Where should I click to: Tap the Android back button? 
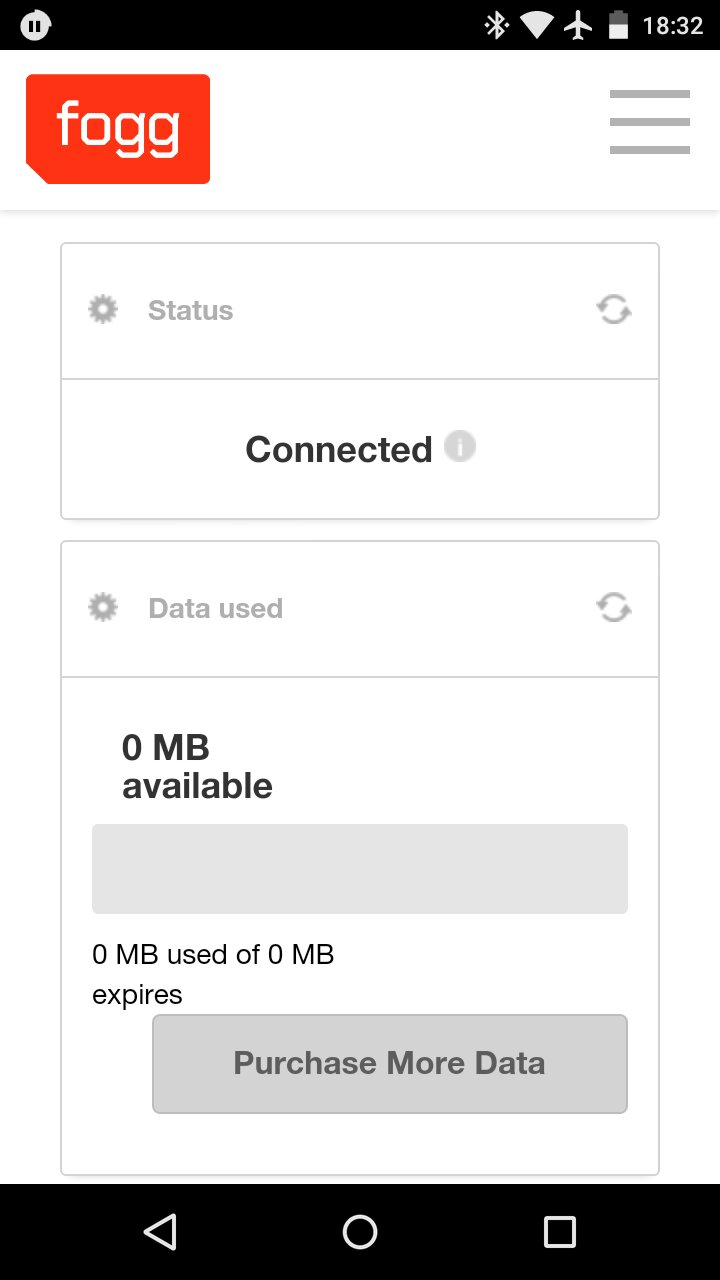160,1232
